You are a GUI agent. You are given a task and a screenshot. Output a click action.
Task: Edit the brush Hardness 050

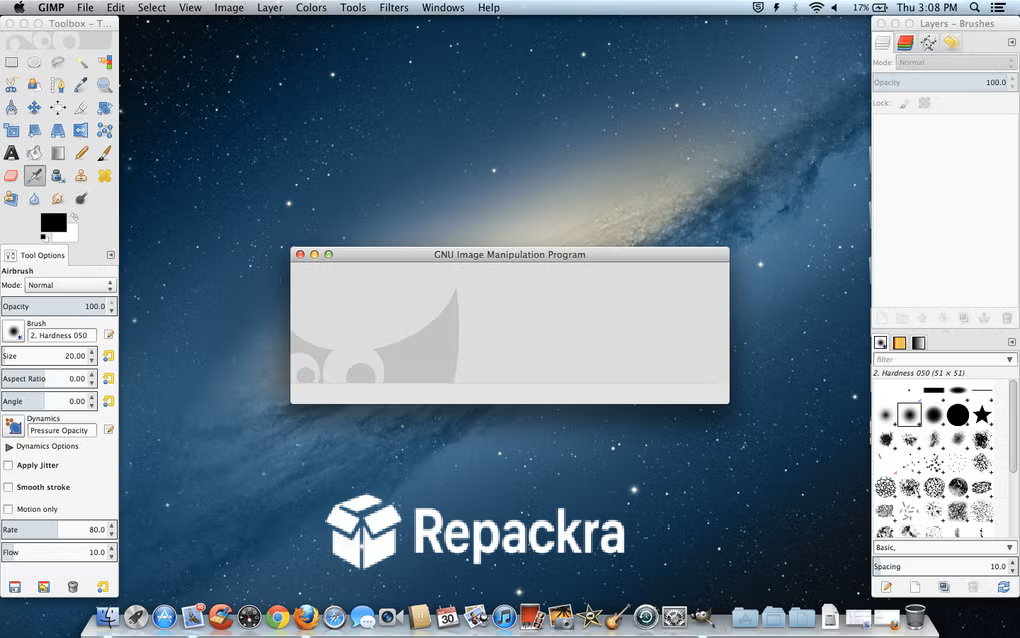click(x=109, y=335)
